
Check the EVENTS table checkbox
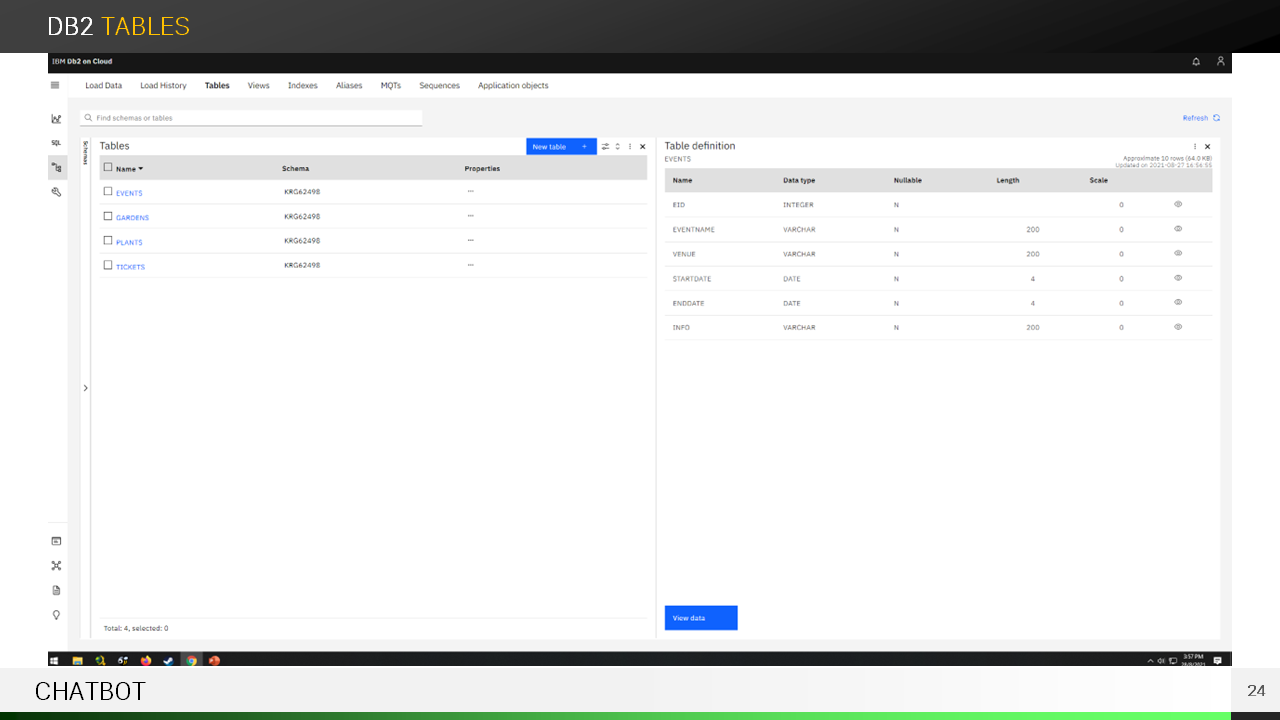(108, 191)
